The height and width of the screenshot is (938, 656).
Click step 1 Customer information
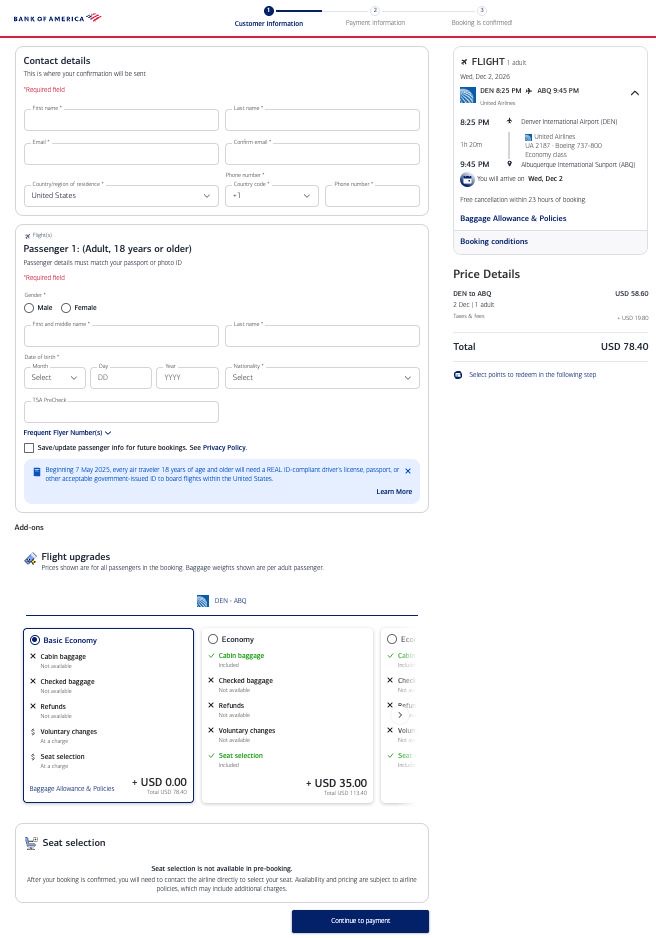268,17
